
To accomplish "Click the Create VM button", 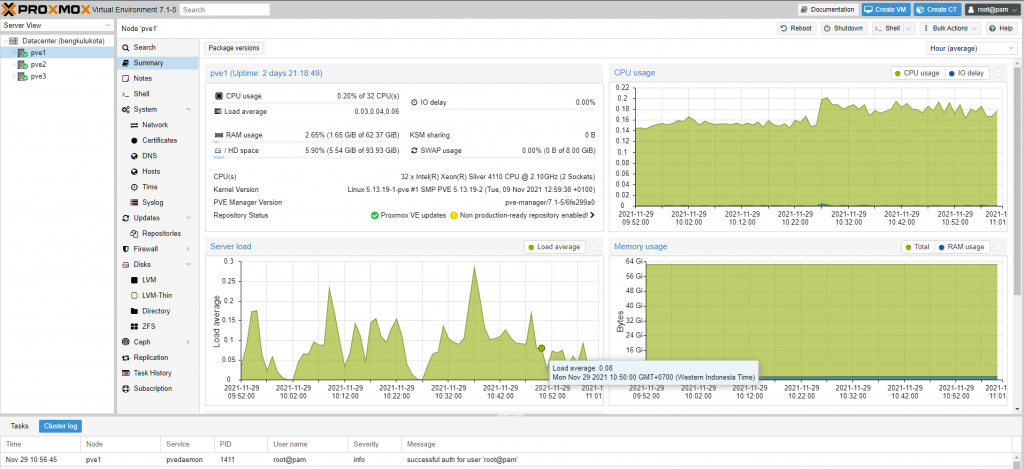I will pos(886,9).
